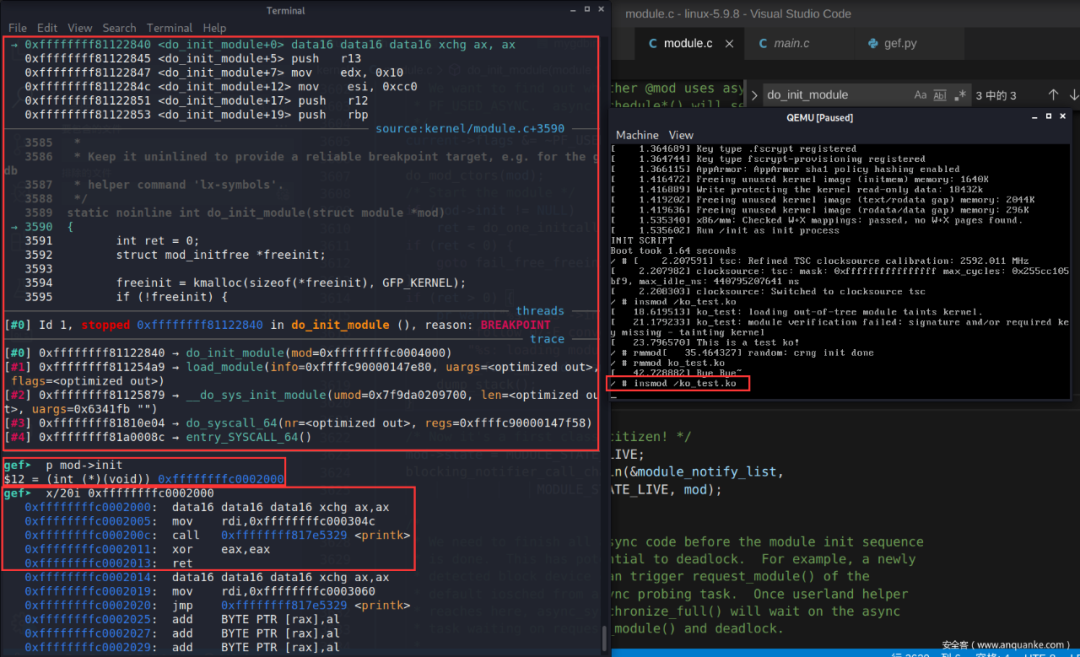Screen dimensions: 1080x657
Task: Click 'load_module' in trace frame #1
Action: click(225, 367)
